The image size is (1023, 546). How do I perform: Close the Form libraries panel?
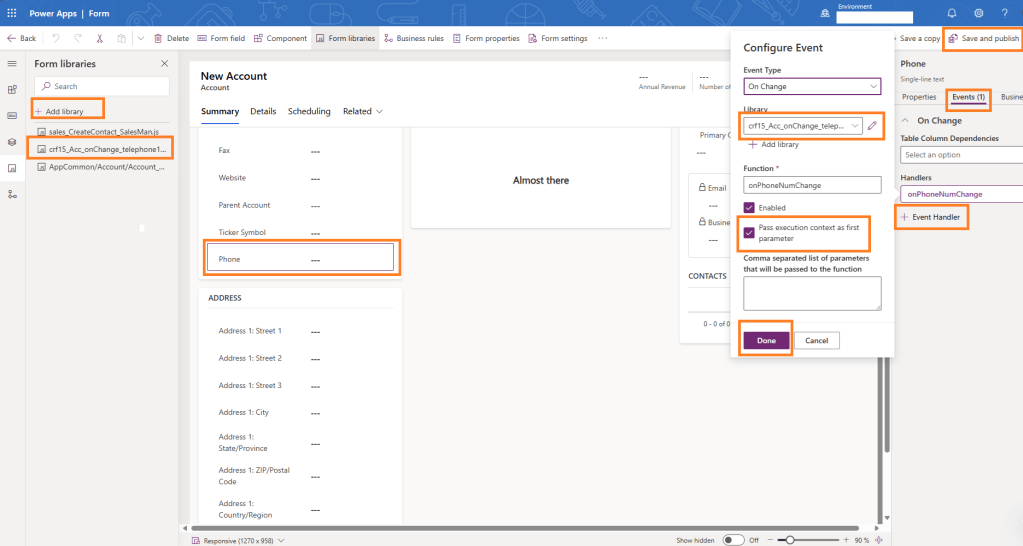click(x=165, y=63)
